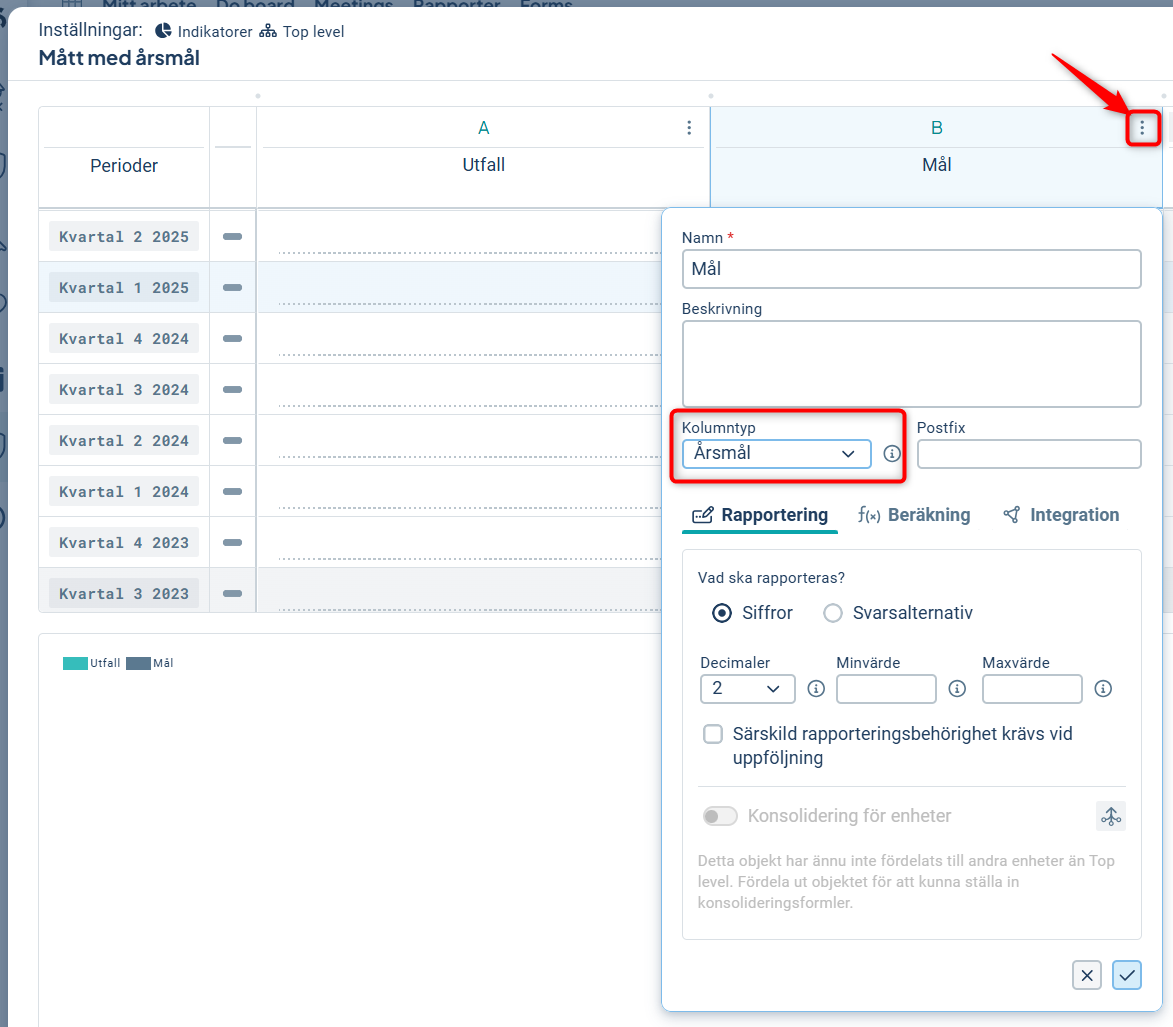The width and height of the screenshot is (1173, 1027).
Task: Click info icon beside Maxvärde field
Action: click(1103, 689)
